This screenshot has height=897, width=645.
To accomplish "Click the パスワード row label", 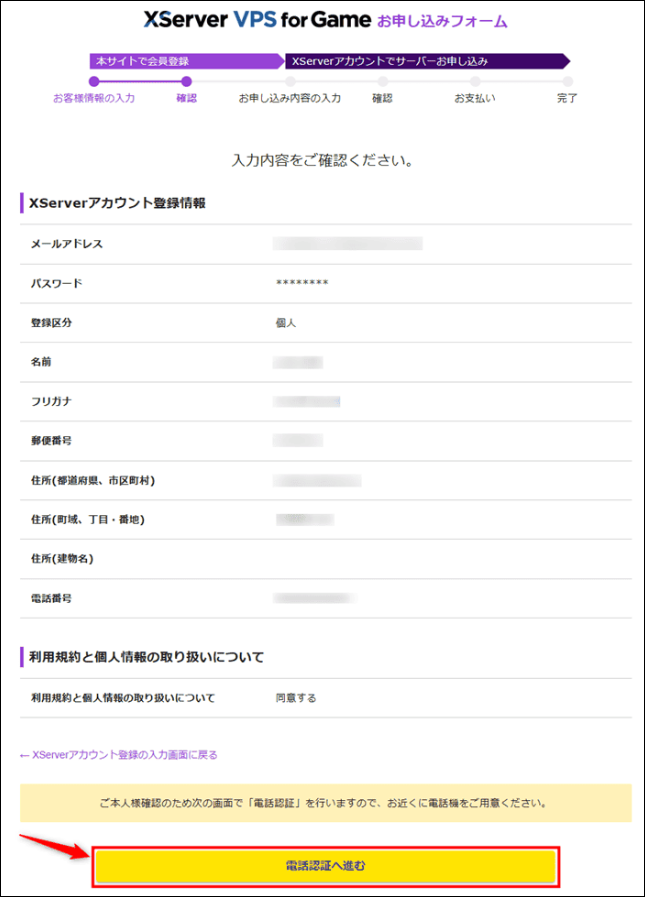I will [57, 283].
